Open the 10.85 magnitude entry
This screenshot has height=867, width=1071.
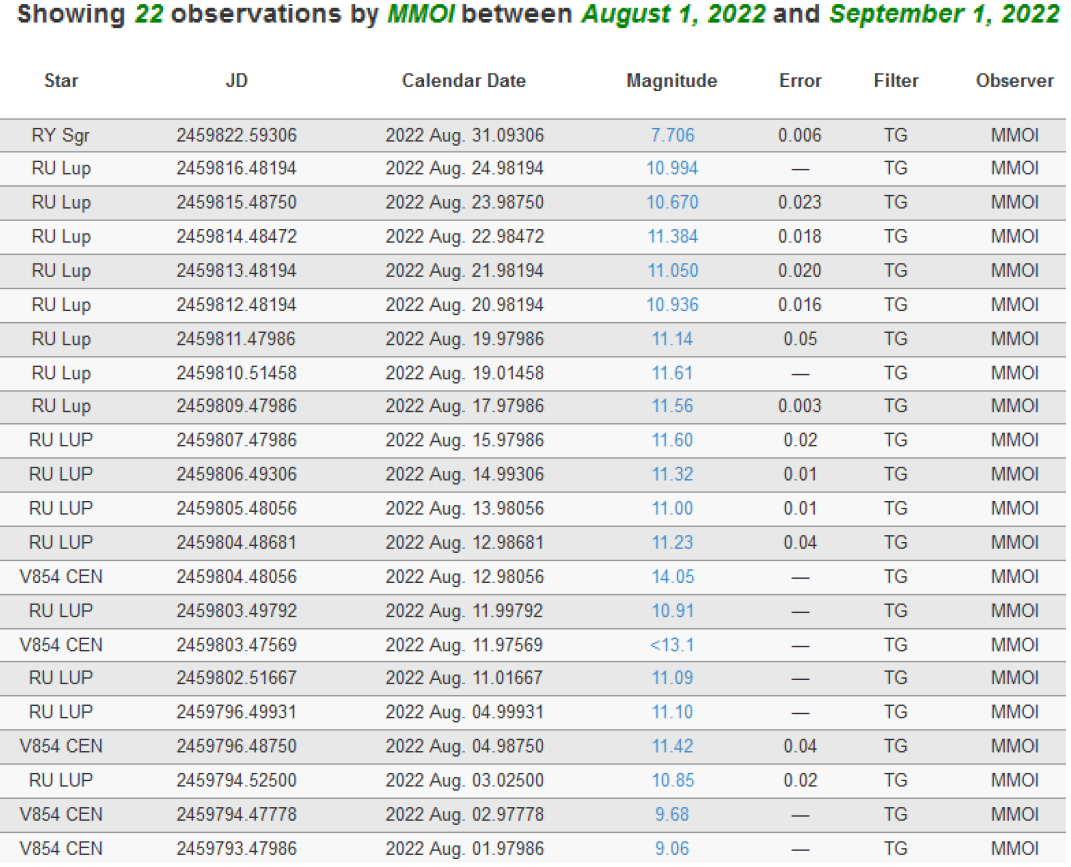(x=672, y=781)
